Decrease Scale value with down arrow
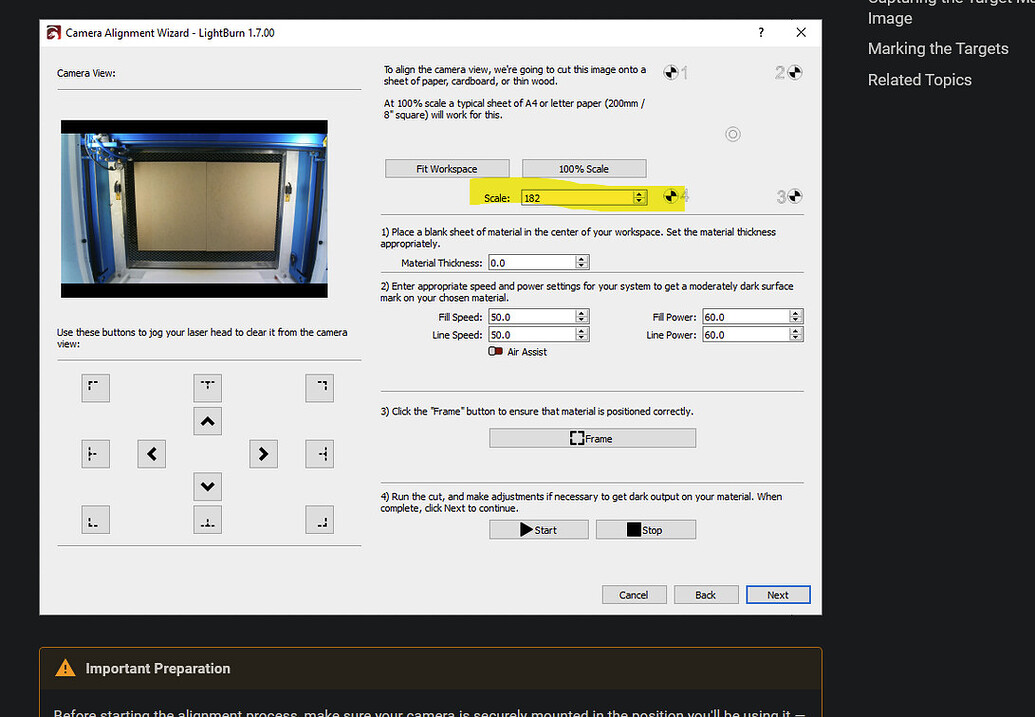 point(639,201)
